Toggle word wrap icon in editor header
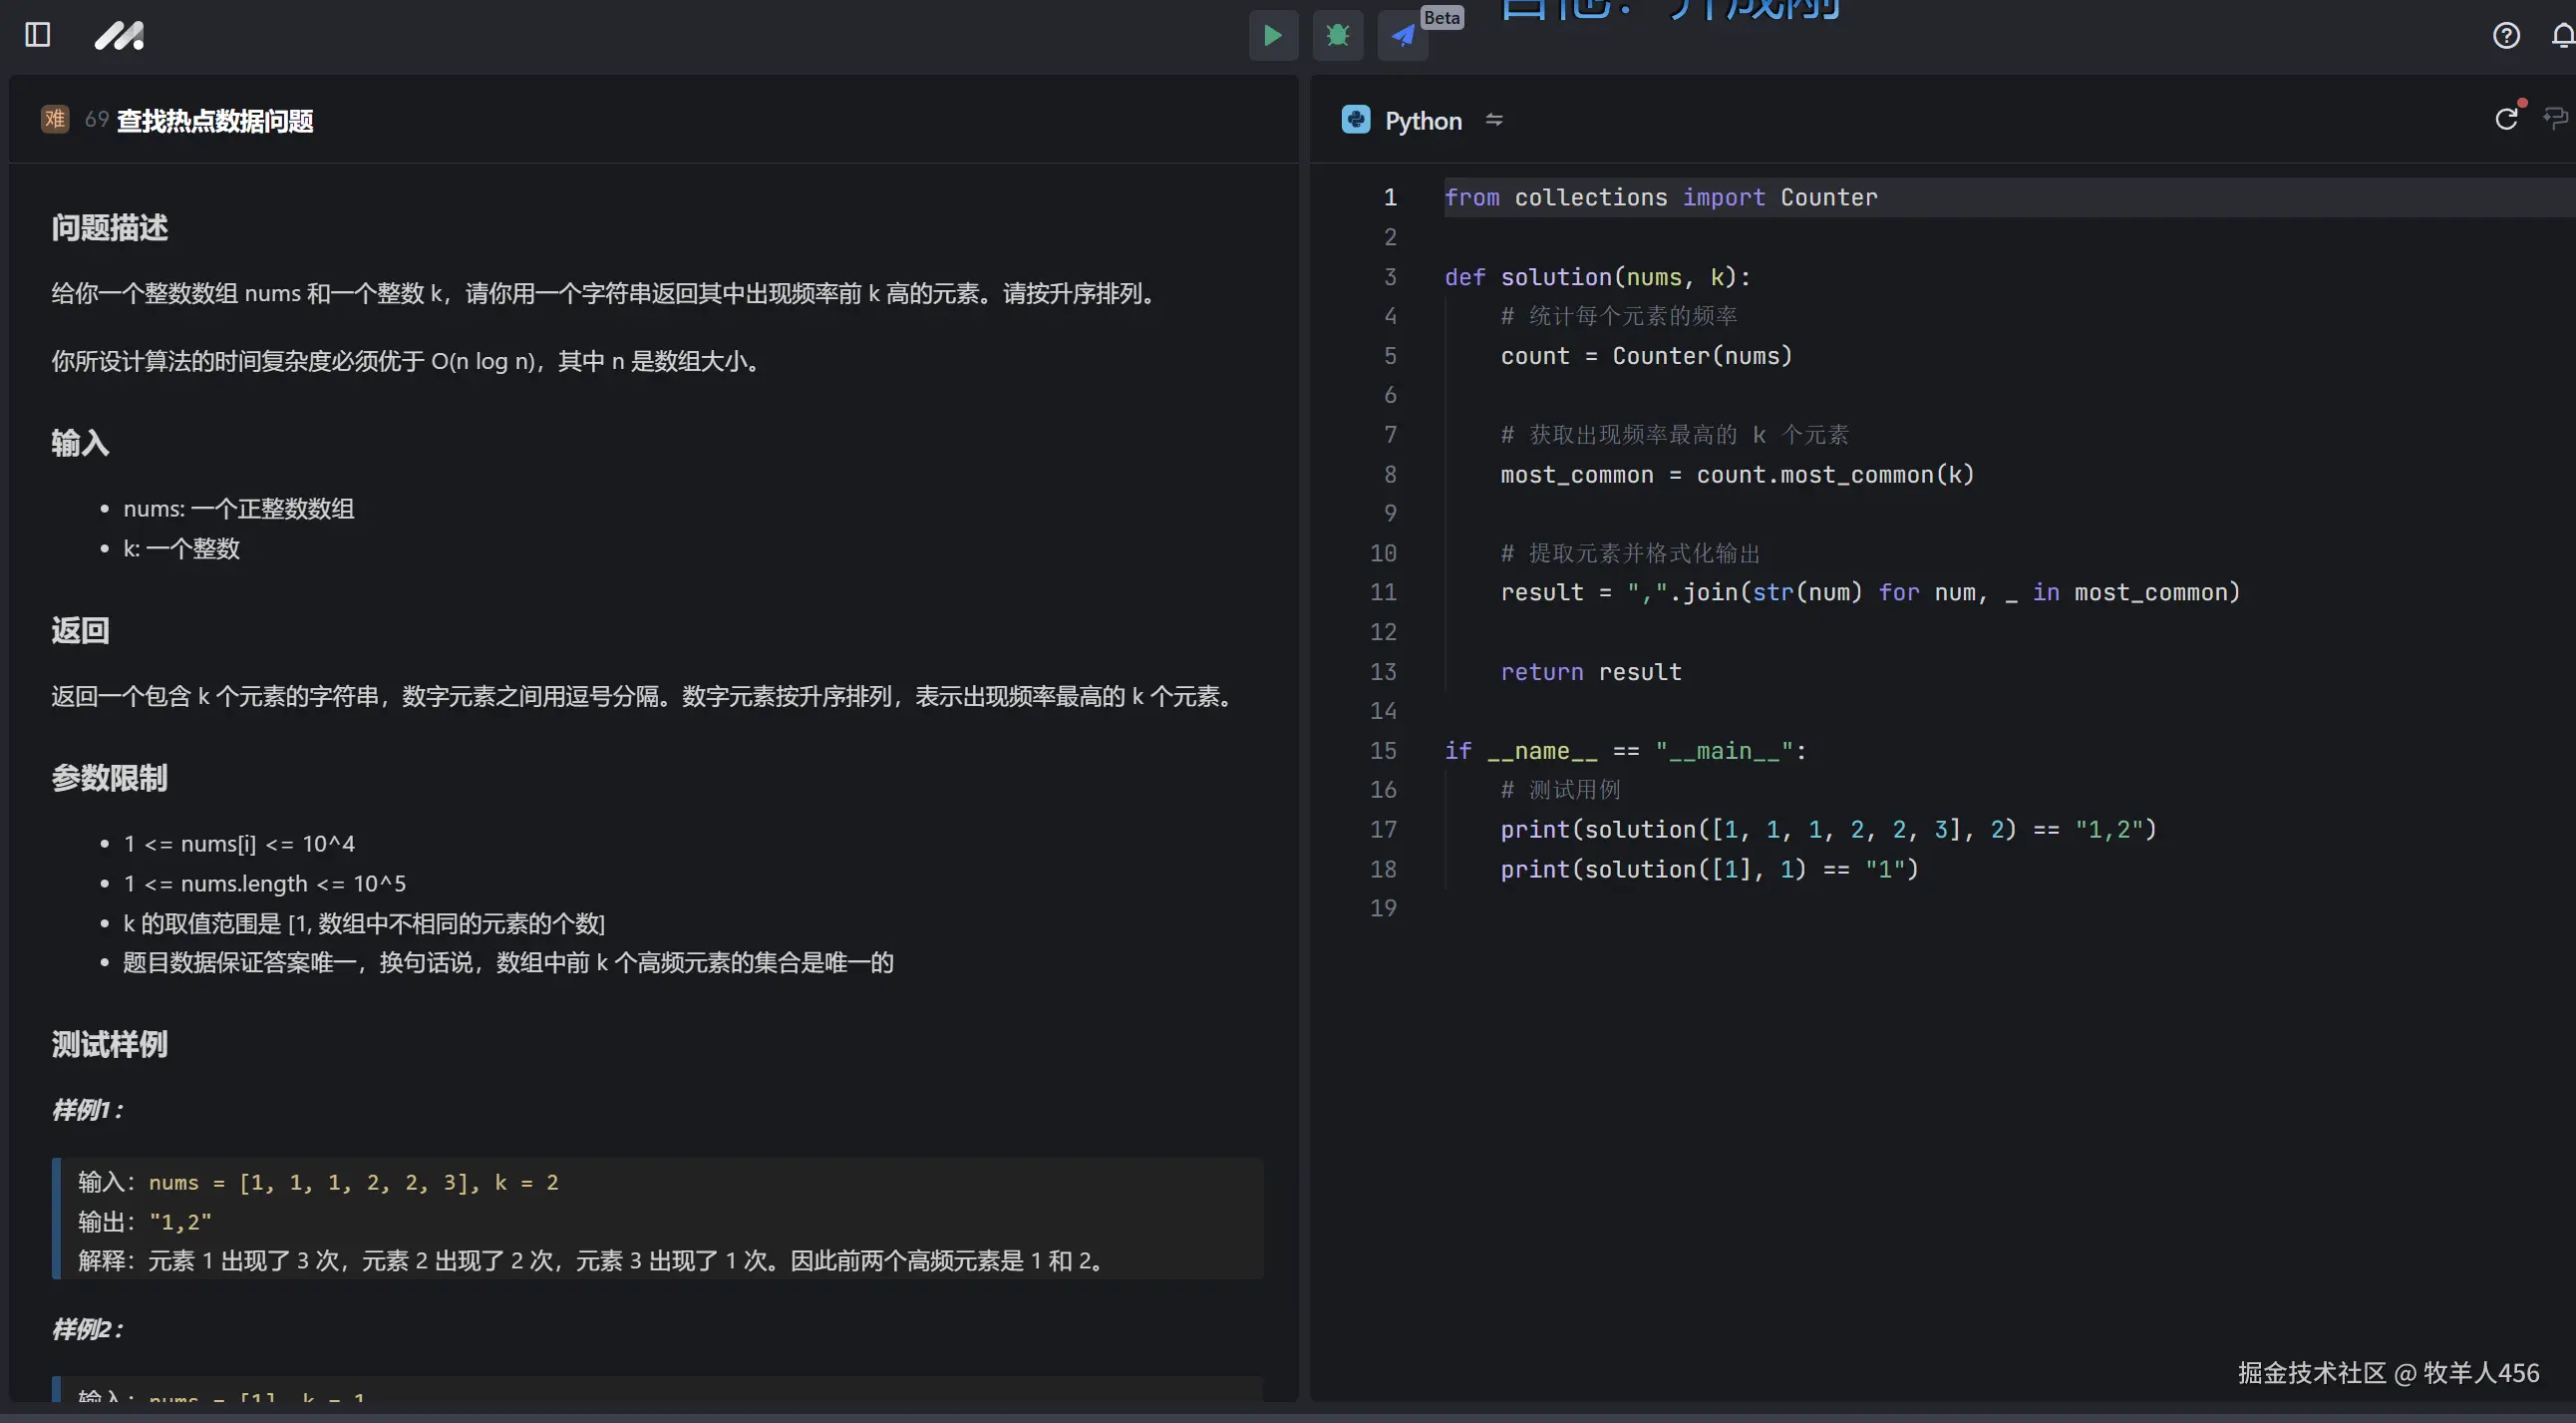Viewport: 2576px width, 1423px height. click(x=2556, y=119)
